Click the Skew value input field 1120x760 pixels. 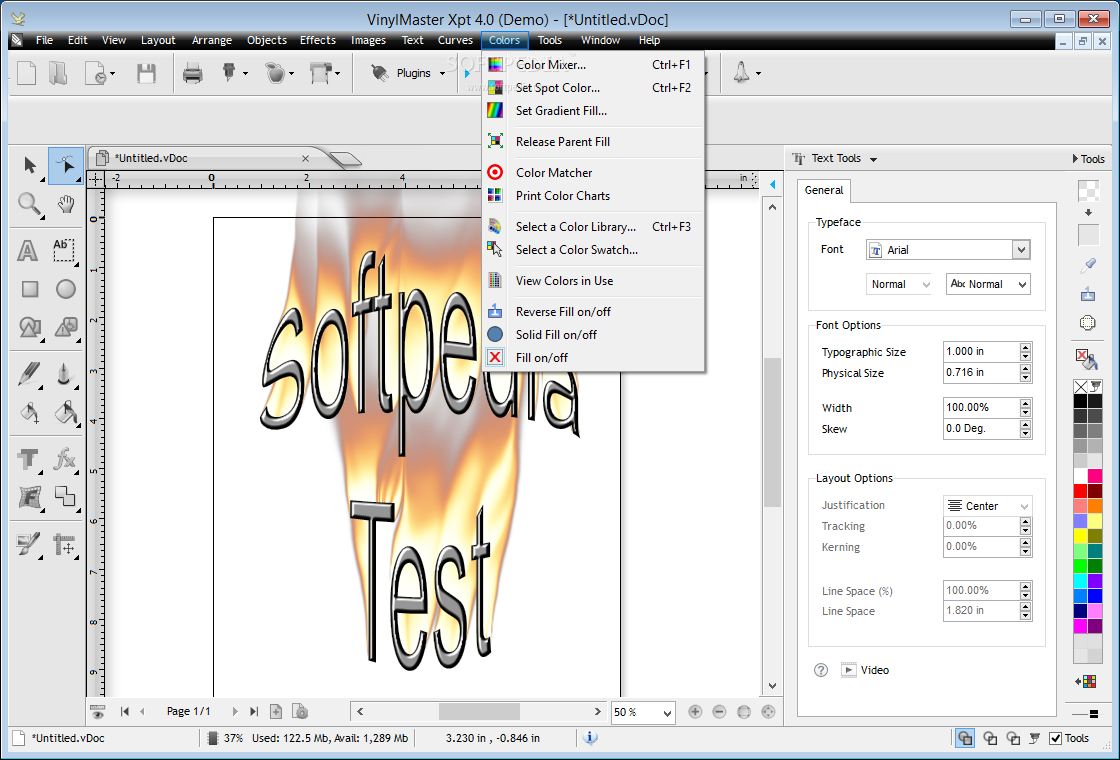(981, 429)
